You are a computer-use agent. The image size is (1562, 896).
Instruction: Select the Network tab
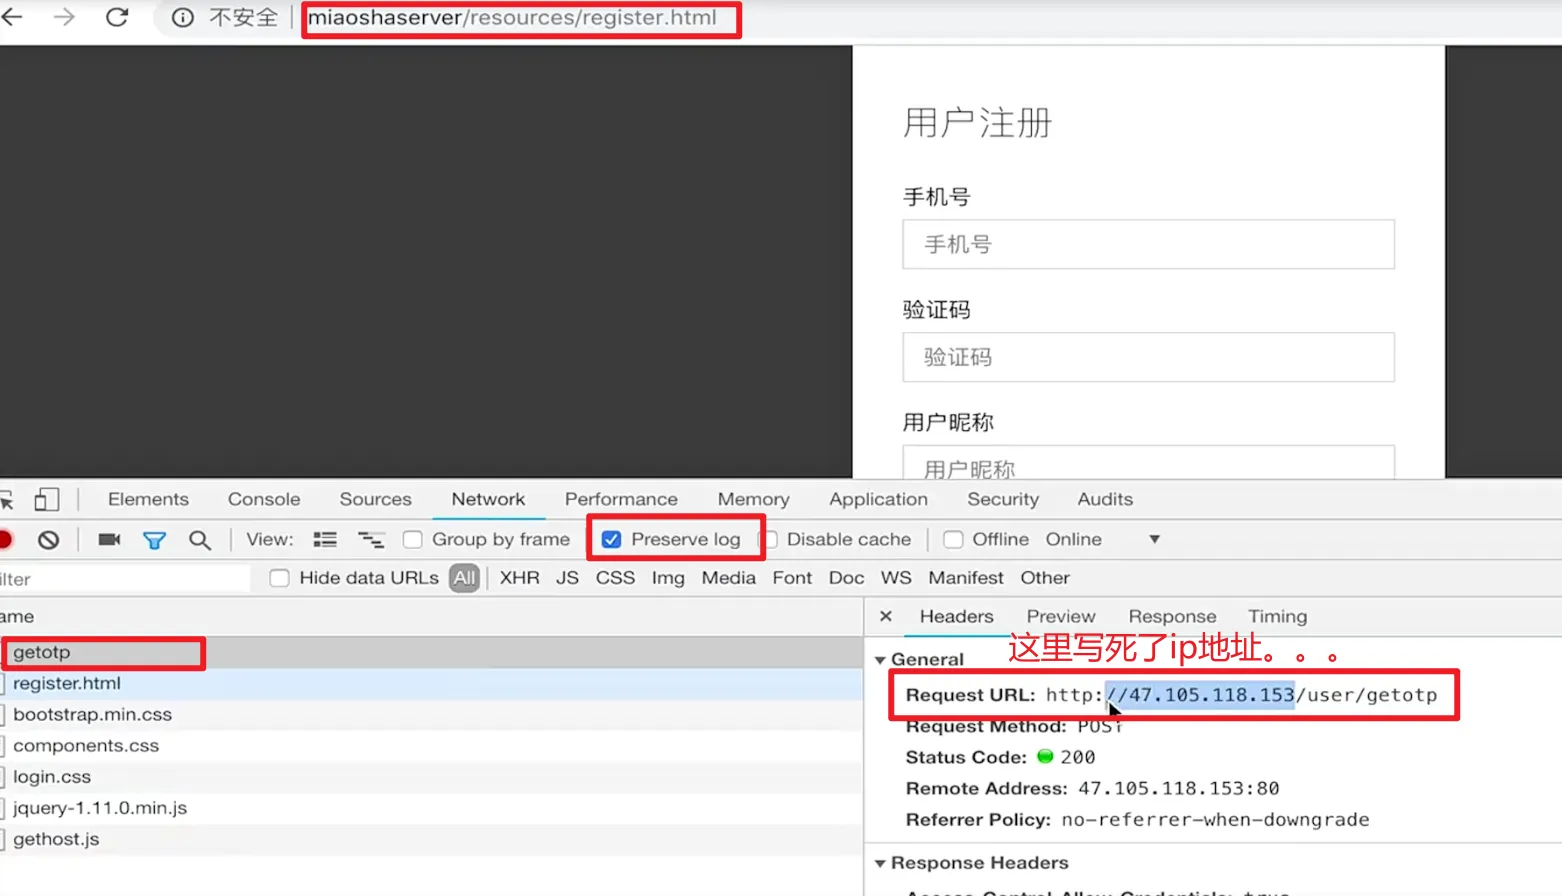[x=488, y=499]
